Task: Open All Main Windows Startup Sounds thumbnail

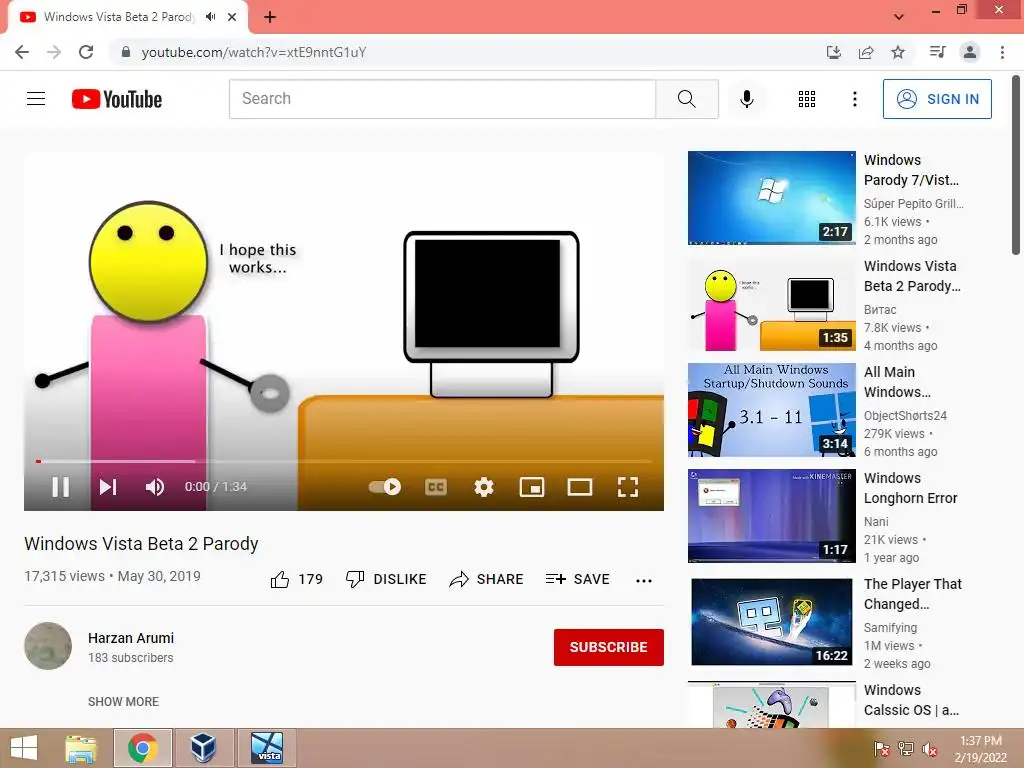Action: click(771, 410)
